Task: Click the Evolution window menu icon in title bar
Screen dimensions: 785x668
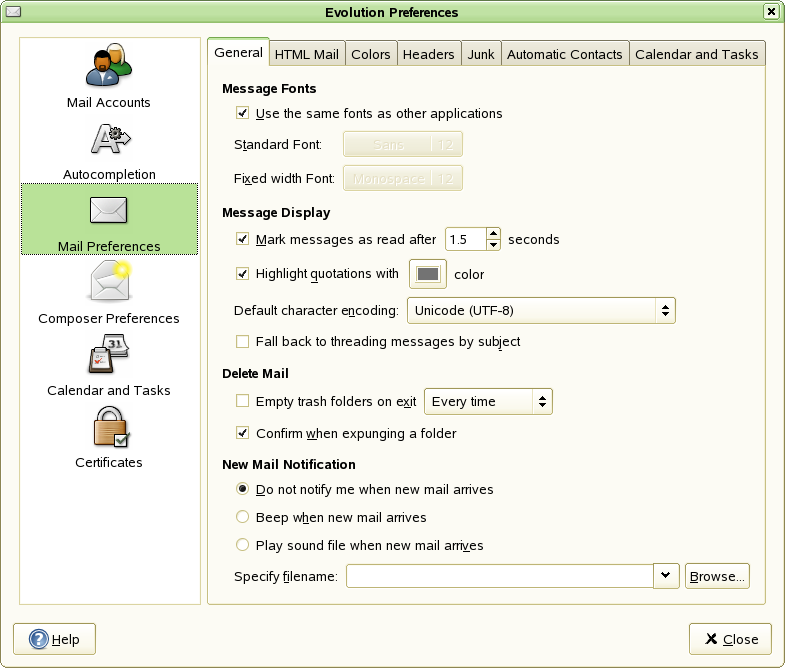Action: (x=13, y=12)
